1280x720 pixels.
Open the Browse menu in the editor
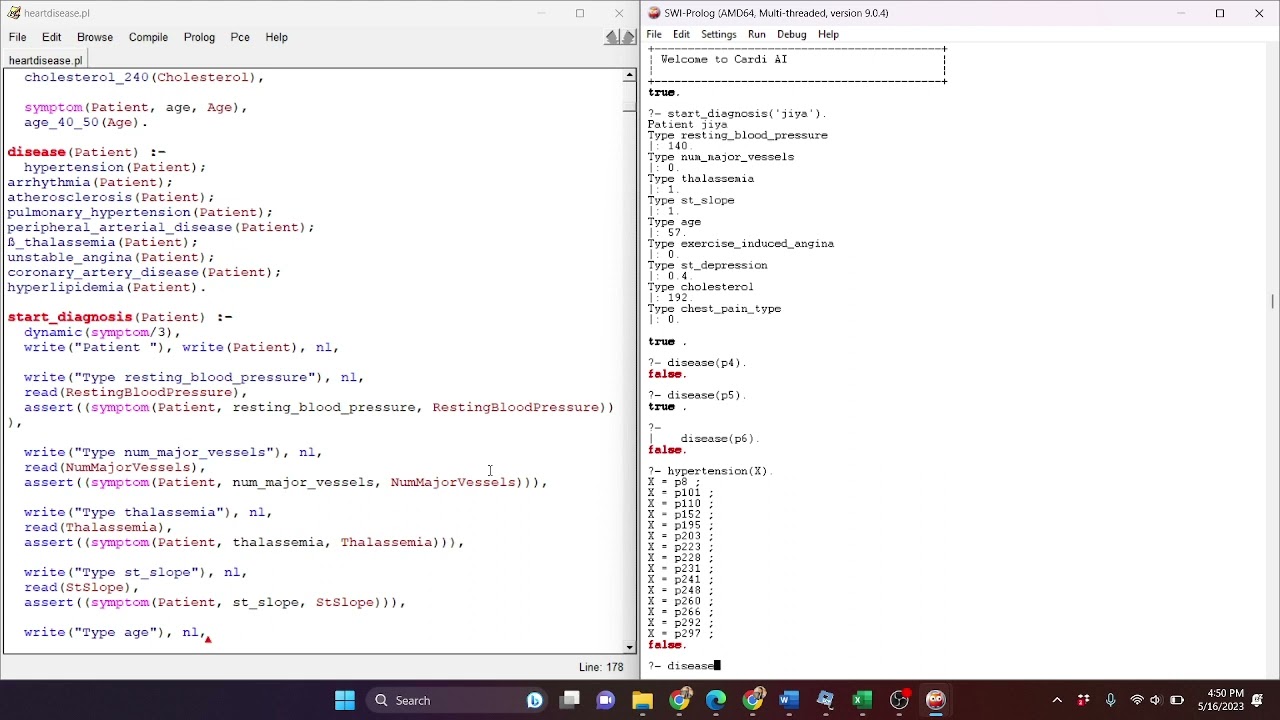[x=95, y=37]
